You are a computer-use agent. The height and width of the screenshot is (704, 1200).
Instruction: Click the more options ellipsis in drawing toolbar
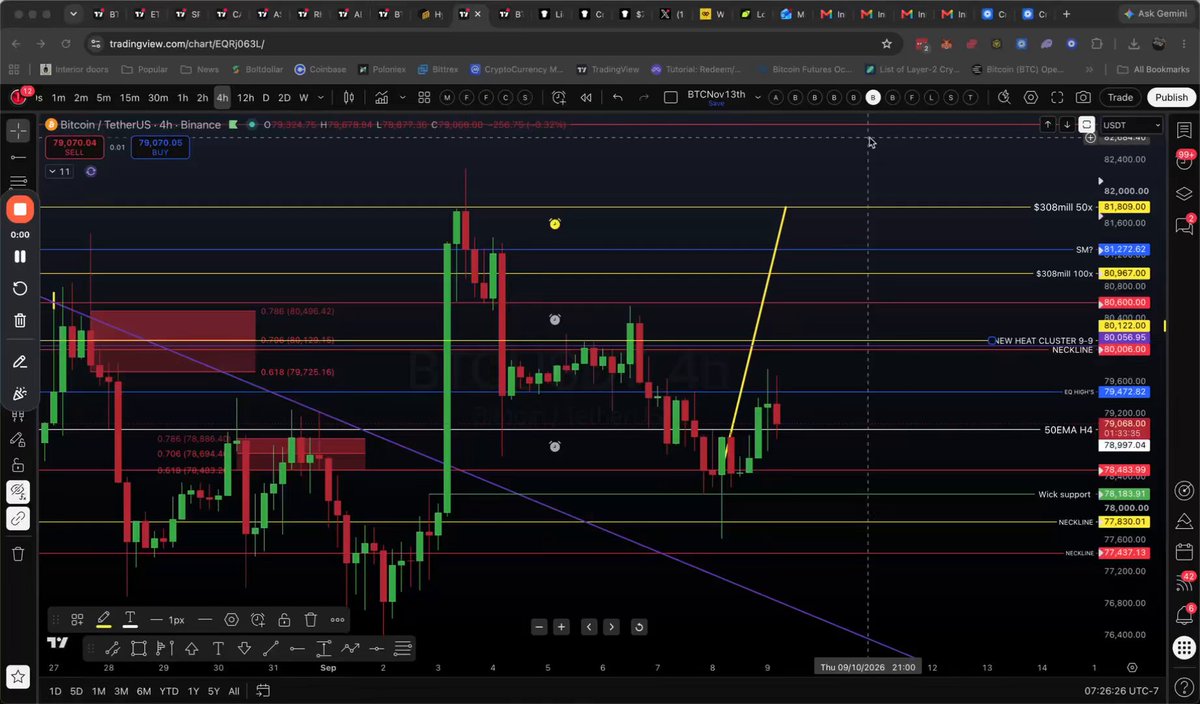(337, 620)
